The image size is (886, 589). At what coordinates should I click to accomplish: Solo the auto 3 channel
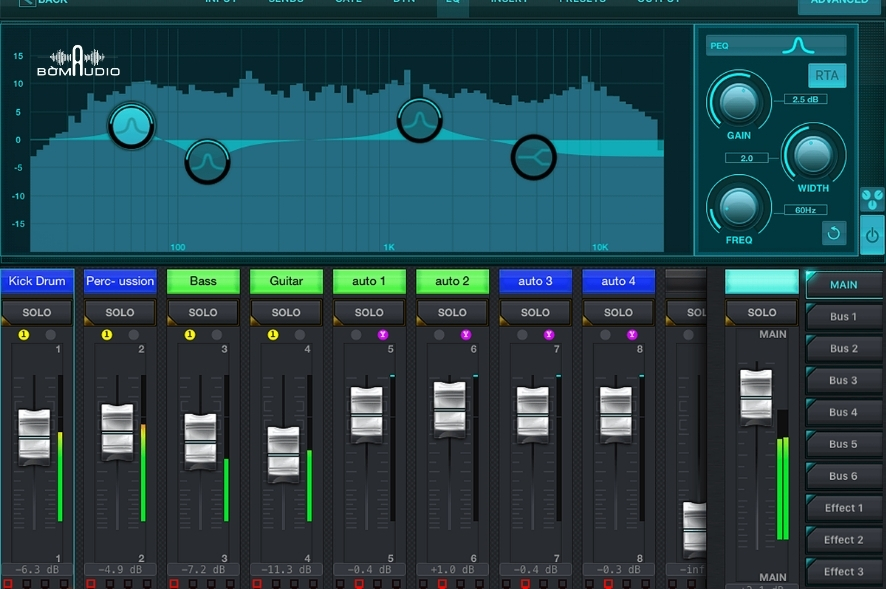tap(535, 313)
